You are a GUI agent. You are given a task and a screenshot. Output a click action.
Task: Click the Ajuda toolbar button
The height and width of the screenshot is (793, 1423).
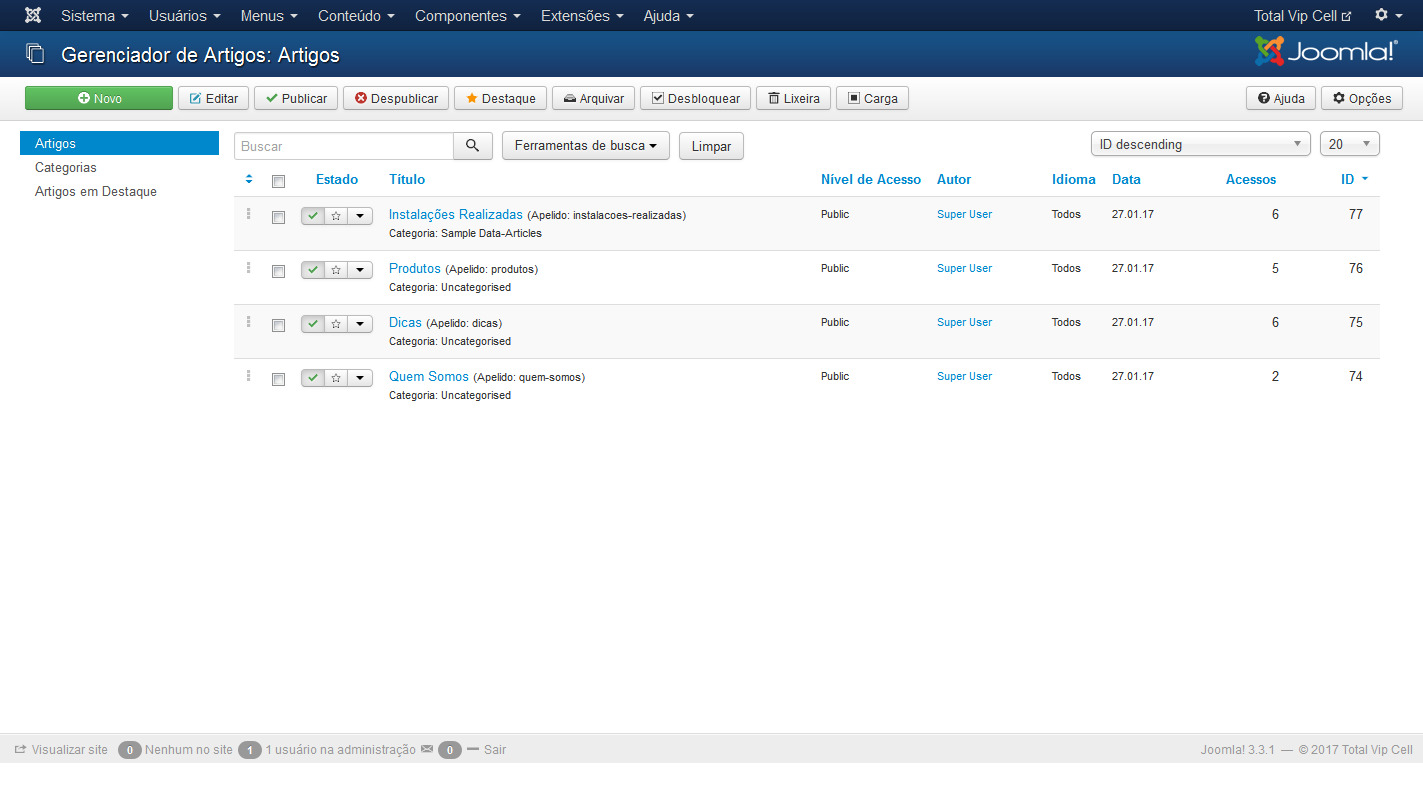coord(1281,98)
